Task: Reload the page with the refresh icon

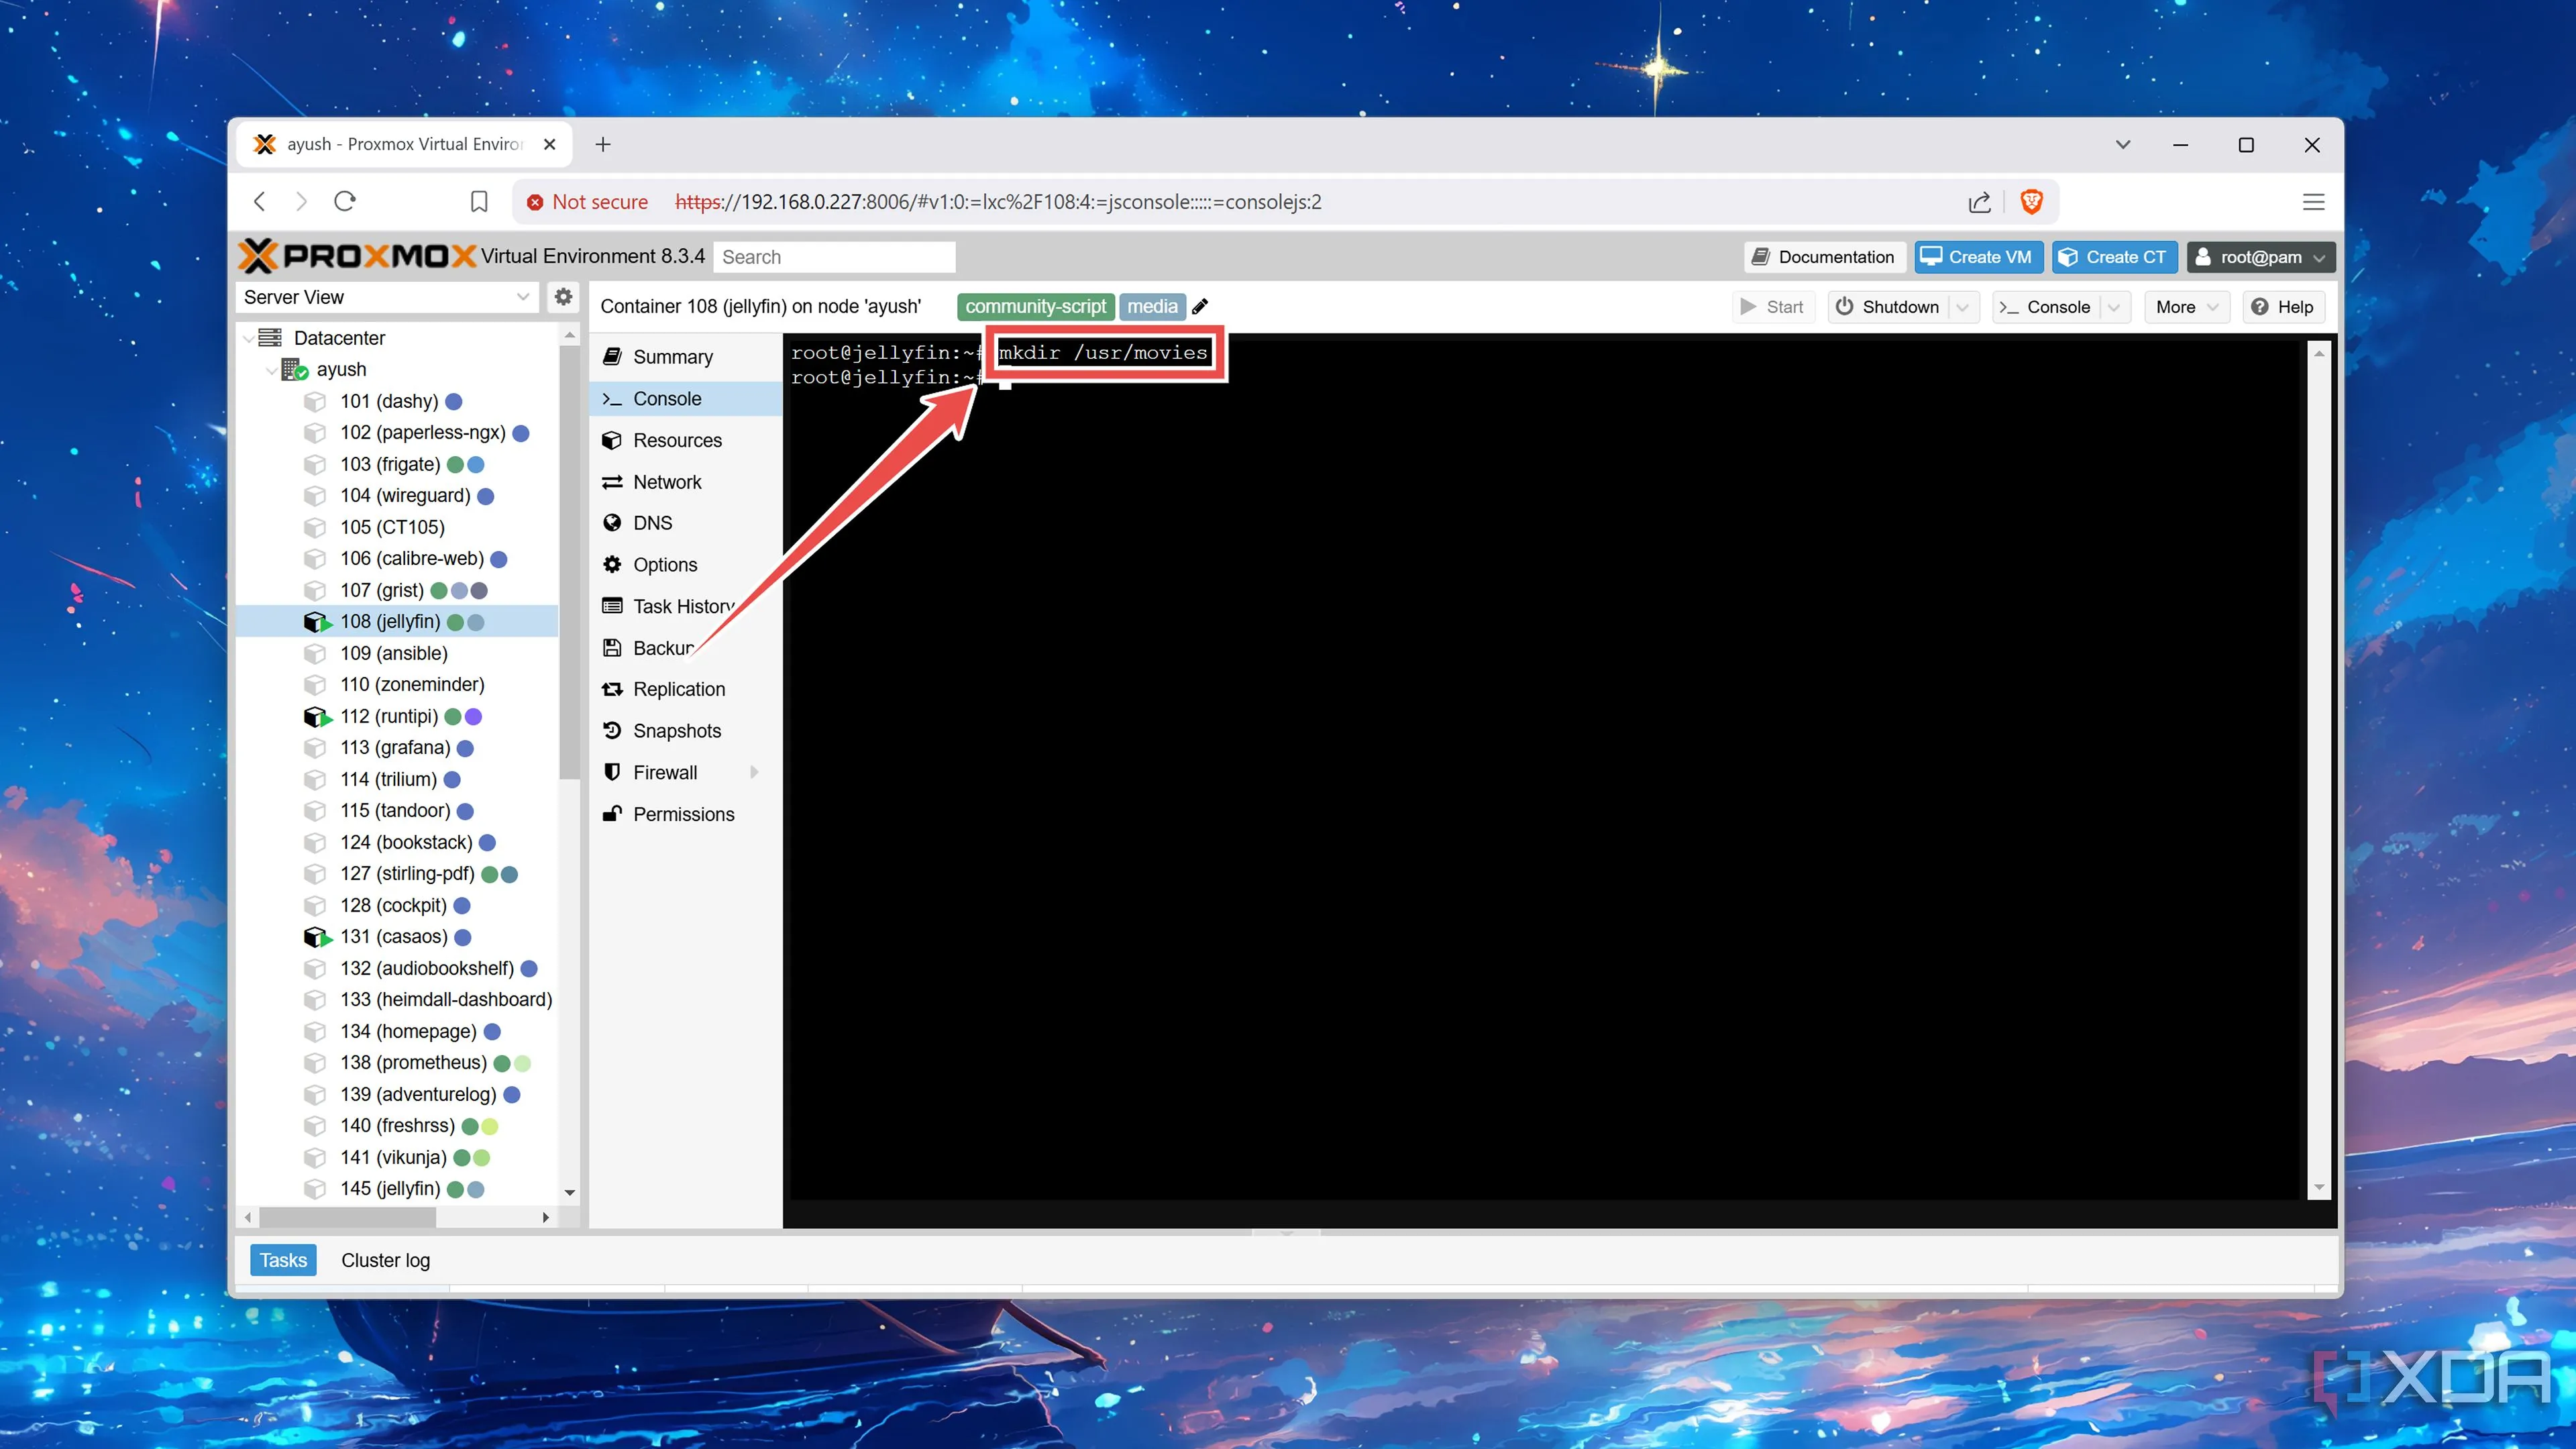Action: click(x=345, y=202)
